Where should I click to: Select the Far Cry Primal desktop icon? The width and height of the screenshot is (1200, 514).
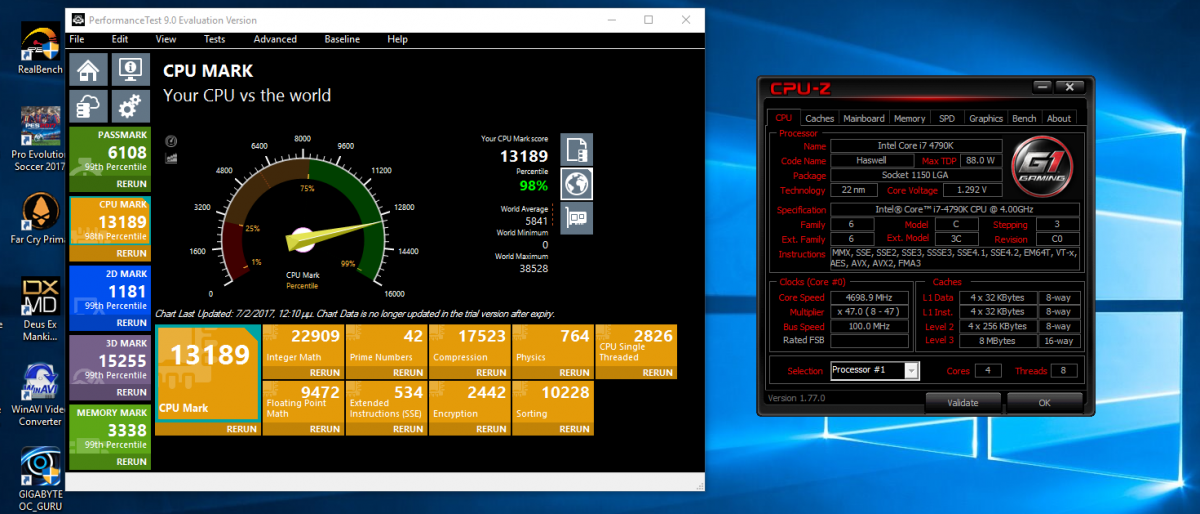click(40, 219)
